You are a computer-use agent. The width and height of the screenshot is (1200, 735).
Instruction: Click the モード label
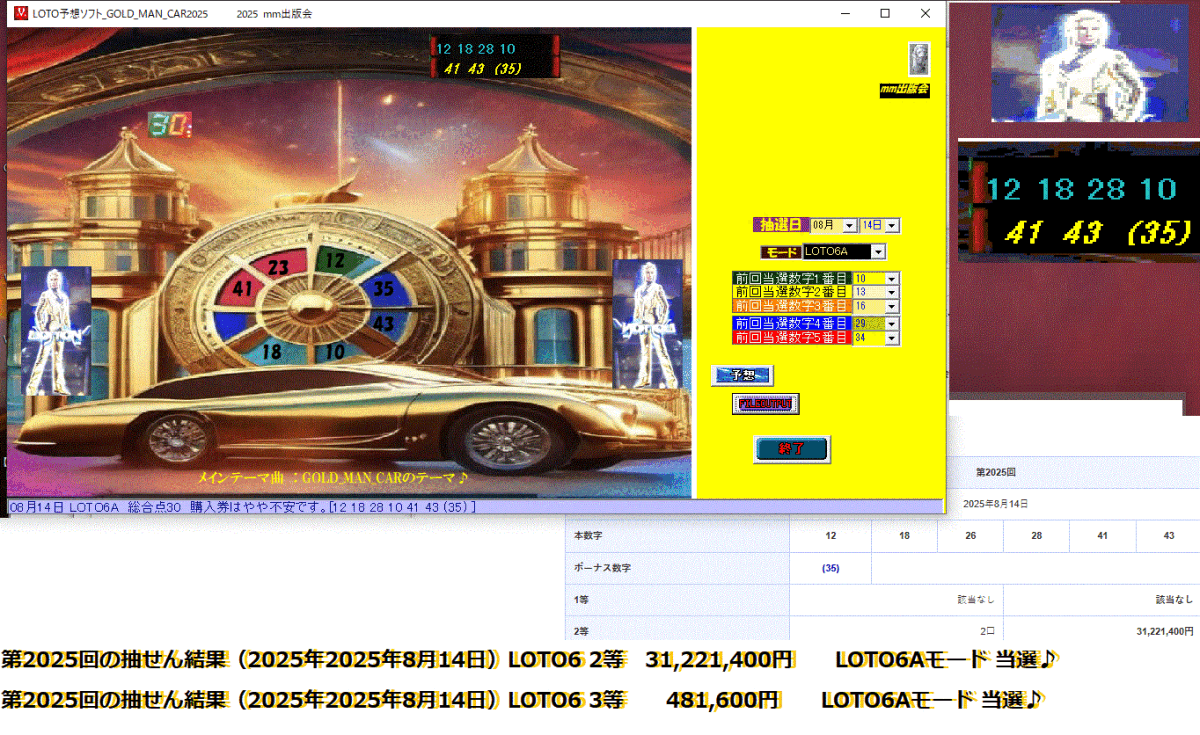pos(780,252)
